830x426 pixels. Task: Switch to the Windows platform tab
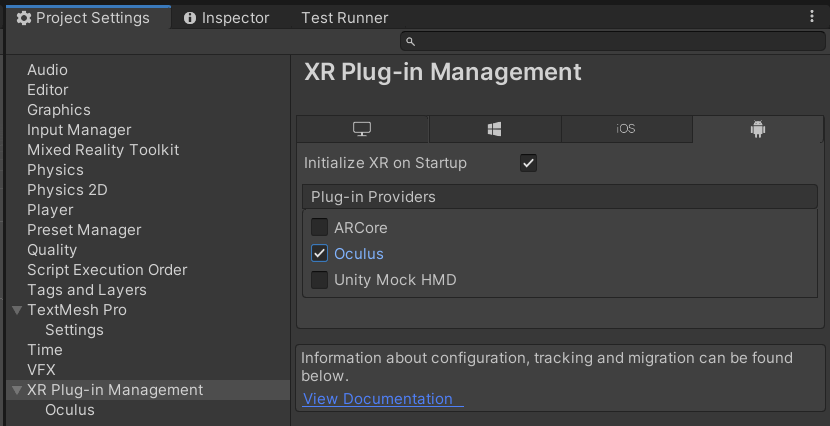[494, 130]
